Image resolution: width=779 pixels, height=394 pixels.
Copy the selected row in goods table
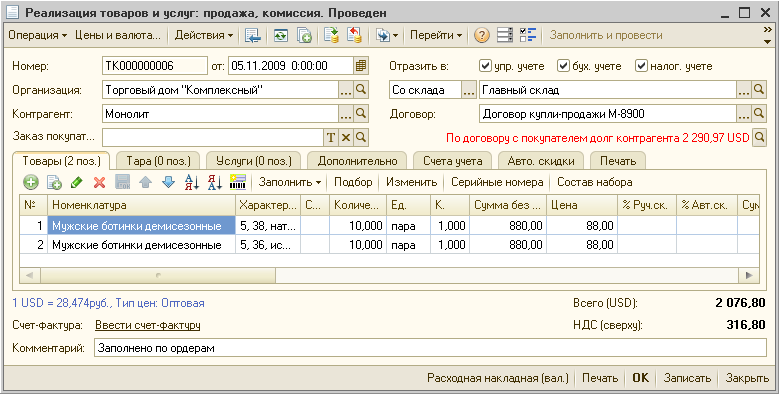54,182
